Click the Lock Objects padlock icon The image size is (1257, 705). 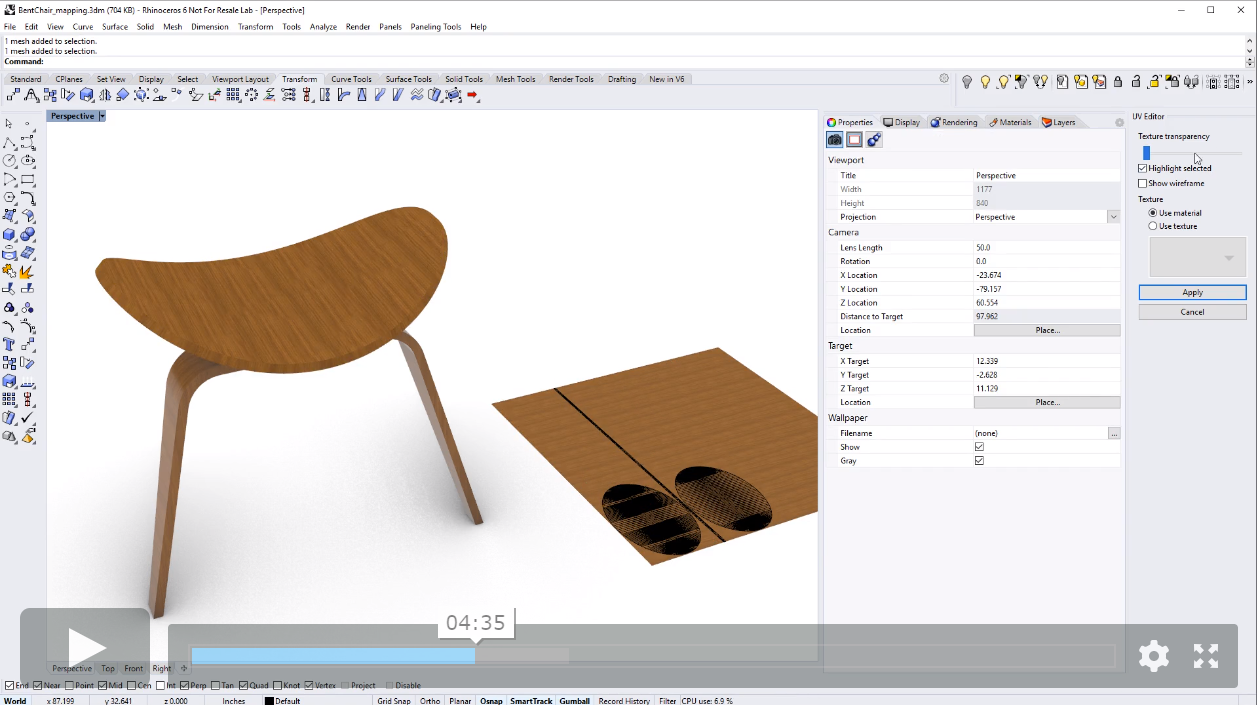pos(1118,82)
